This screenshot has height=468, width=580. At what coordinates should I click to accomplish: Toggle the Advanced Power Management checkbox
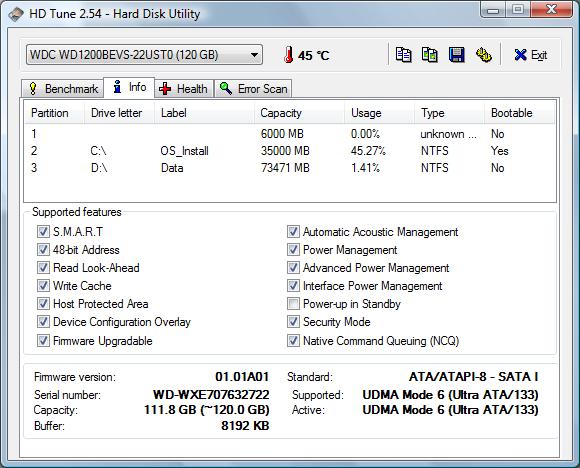coord(293,267)
